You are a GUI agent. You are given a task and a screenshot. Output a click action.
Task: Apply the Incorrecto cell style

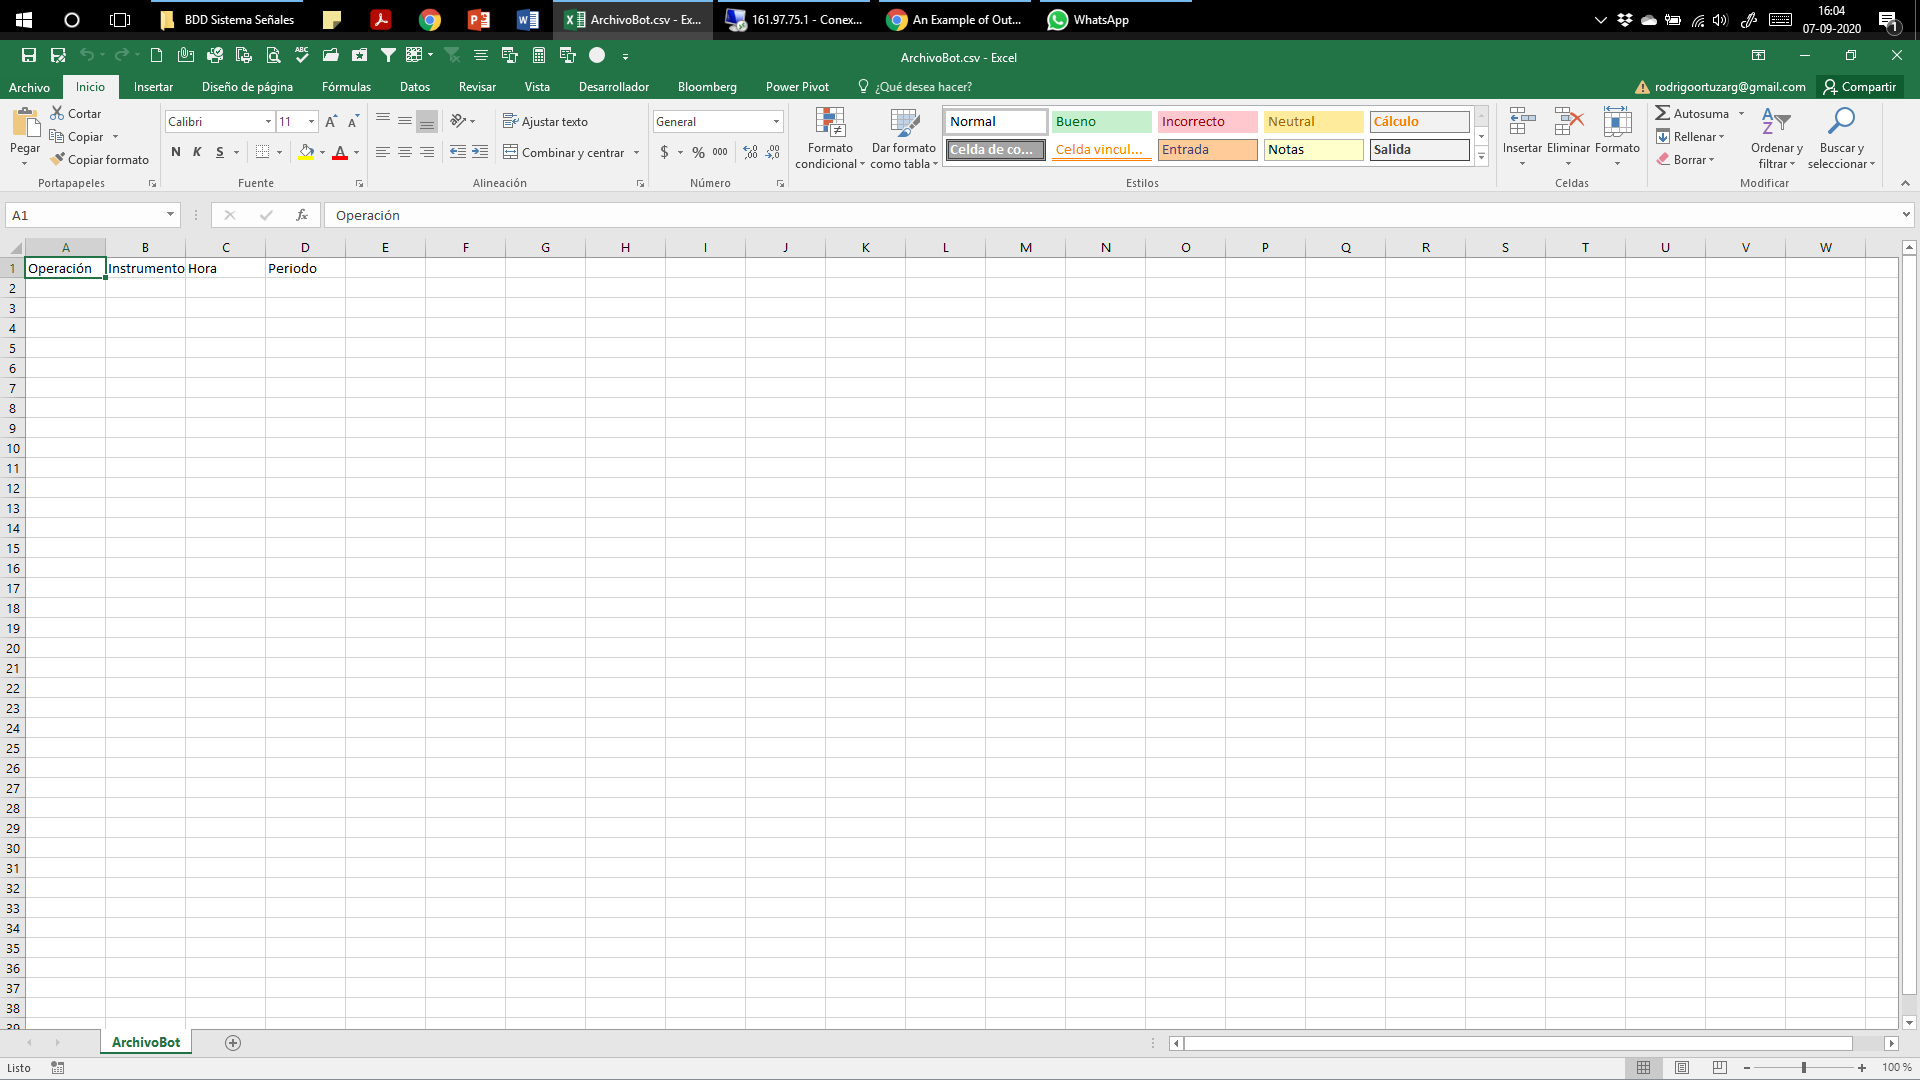pyautogui.click(x=1207, y=121)
